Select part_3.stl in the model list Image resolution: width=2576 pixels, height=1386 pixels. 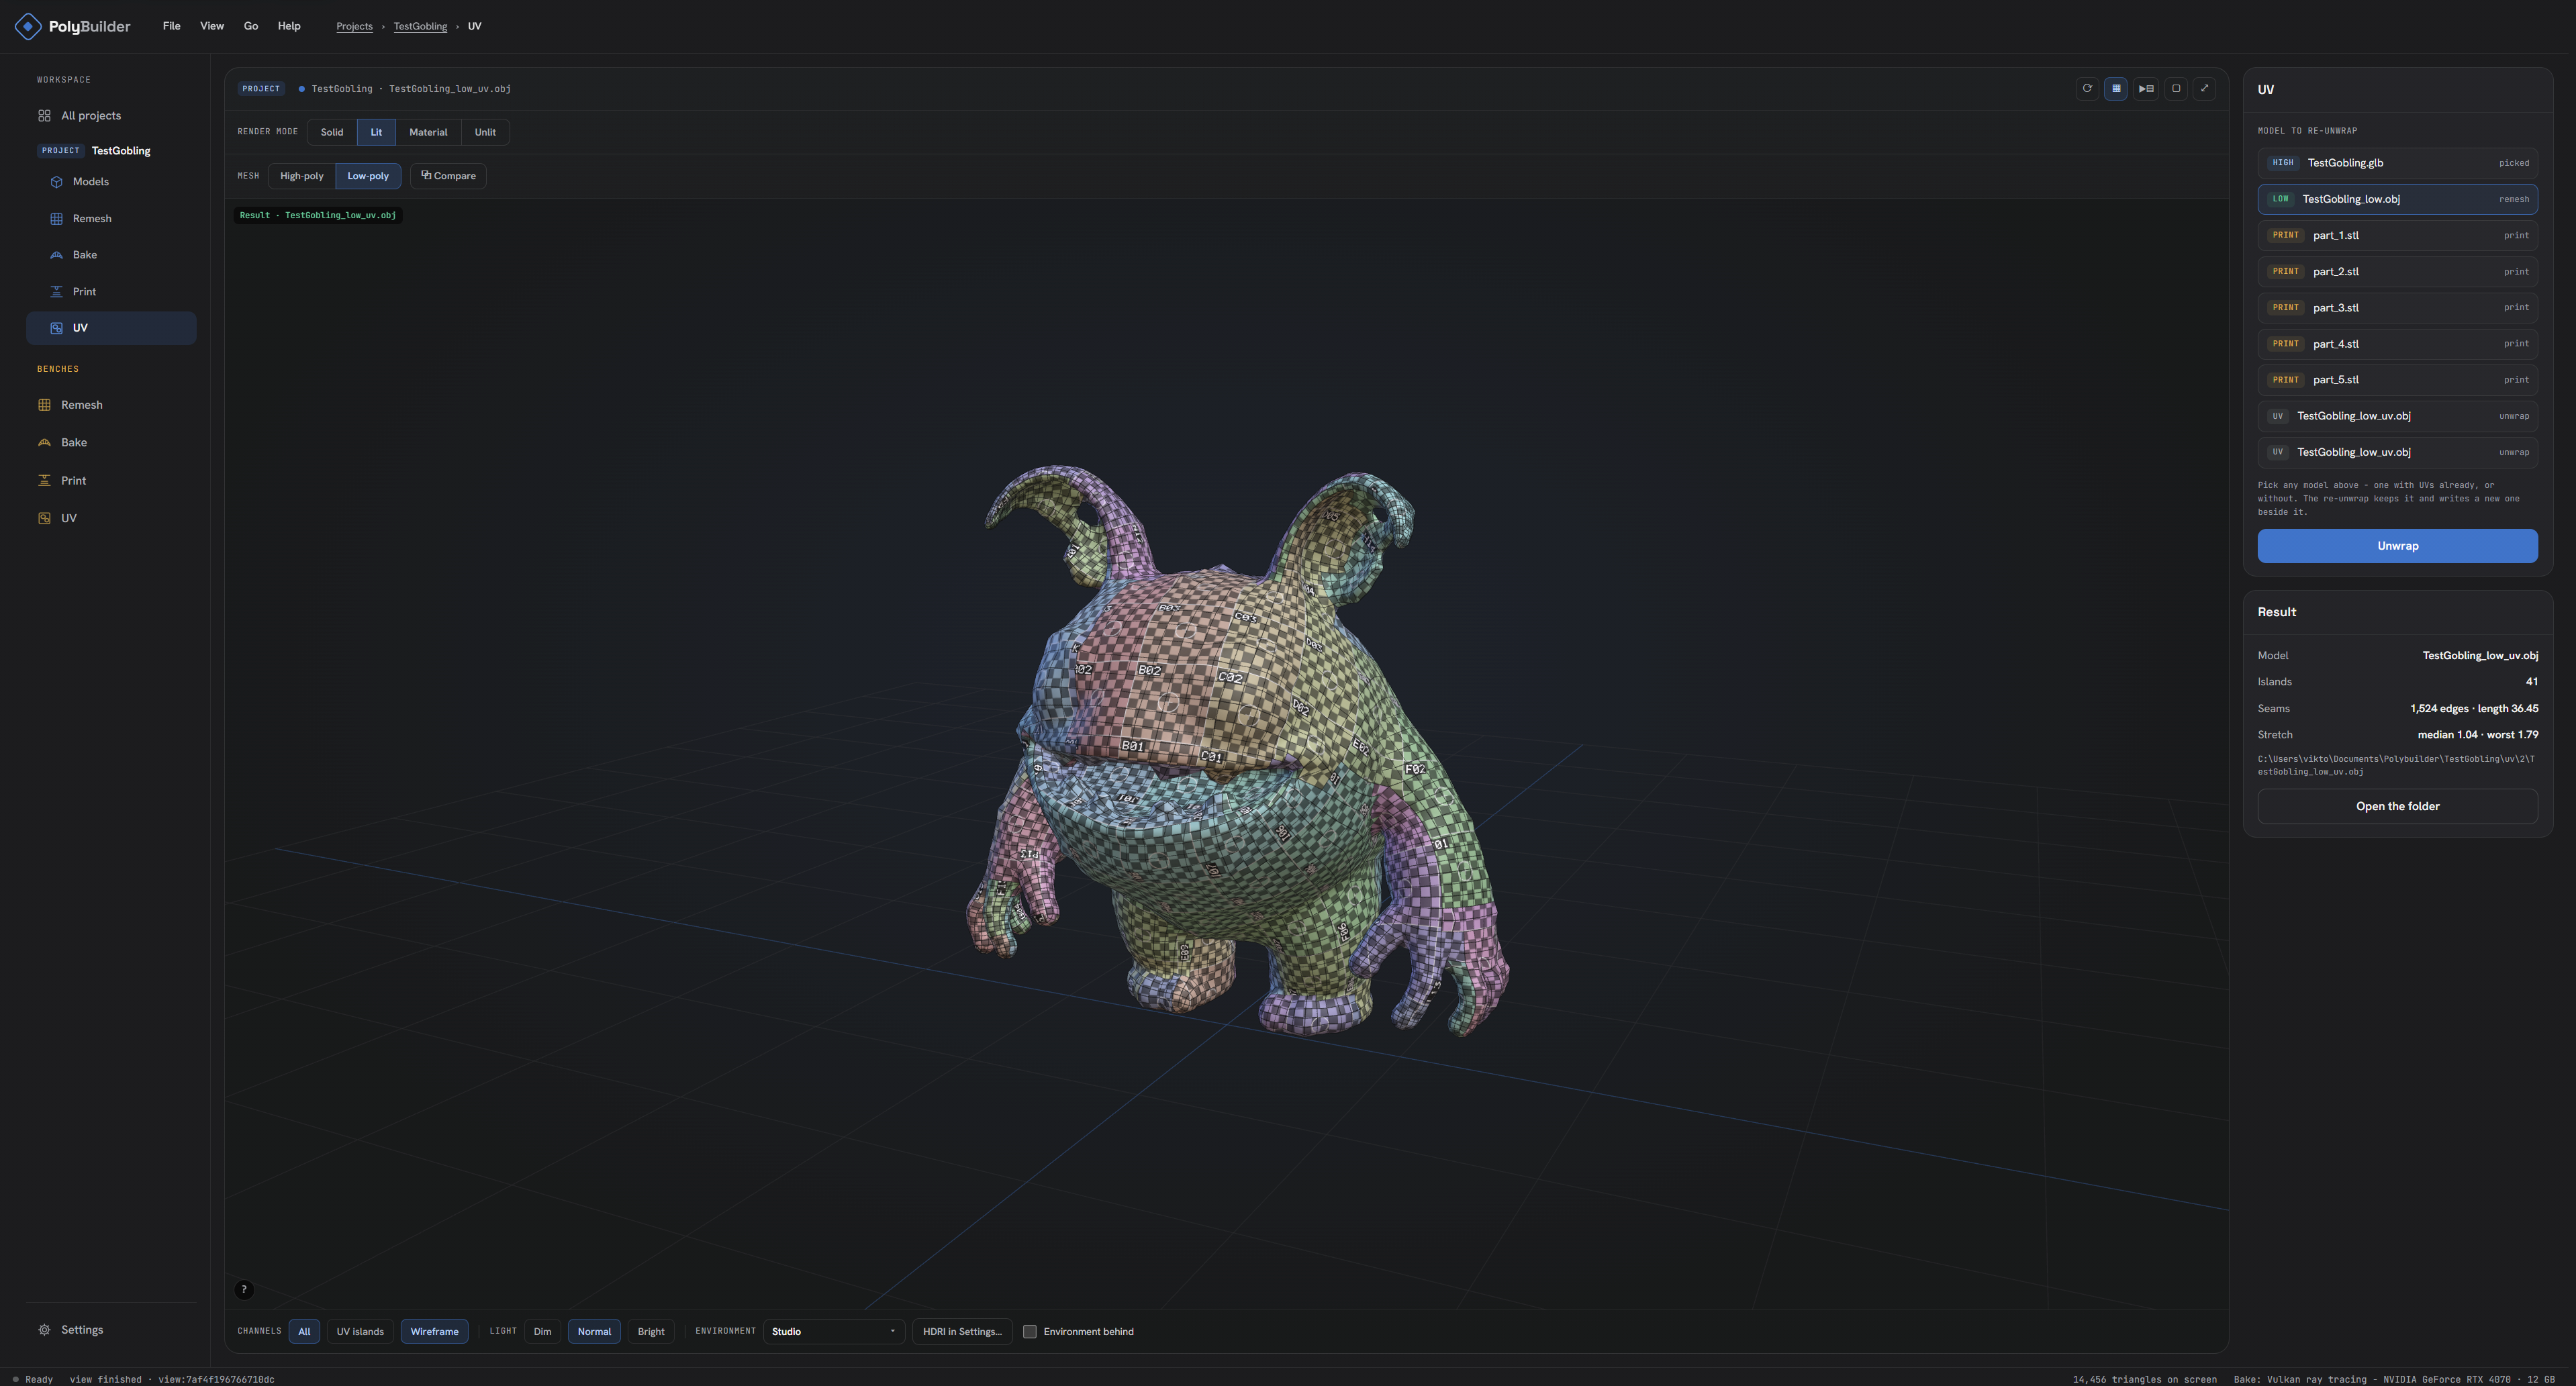(x=2397, y=307)
